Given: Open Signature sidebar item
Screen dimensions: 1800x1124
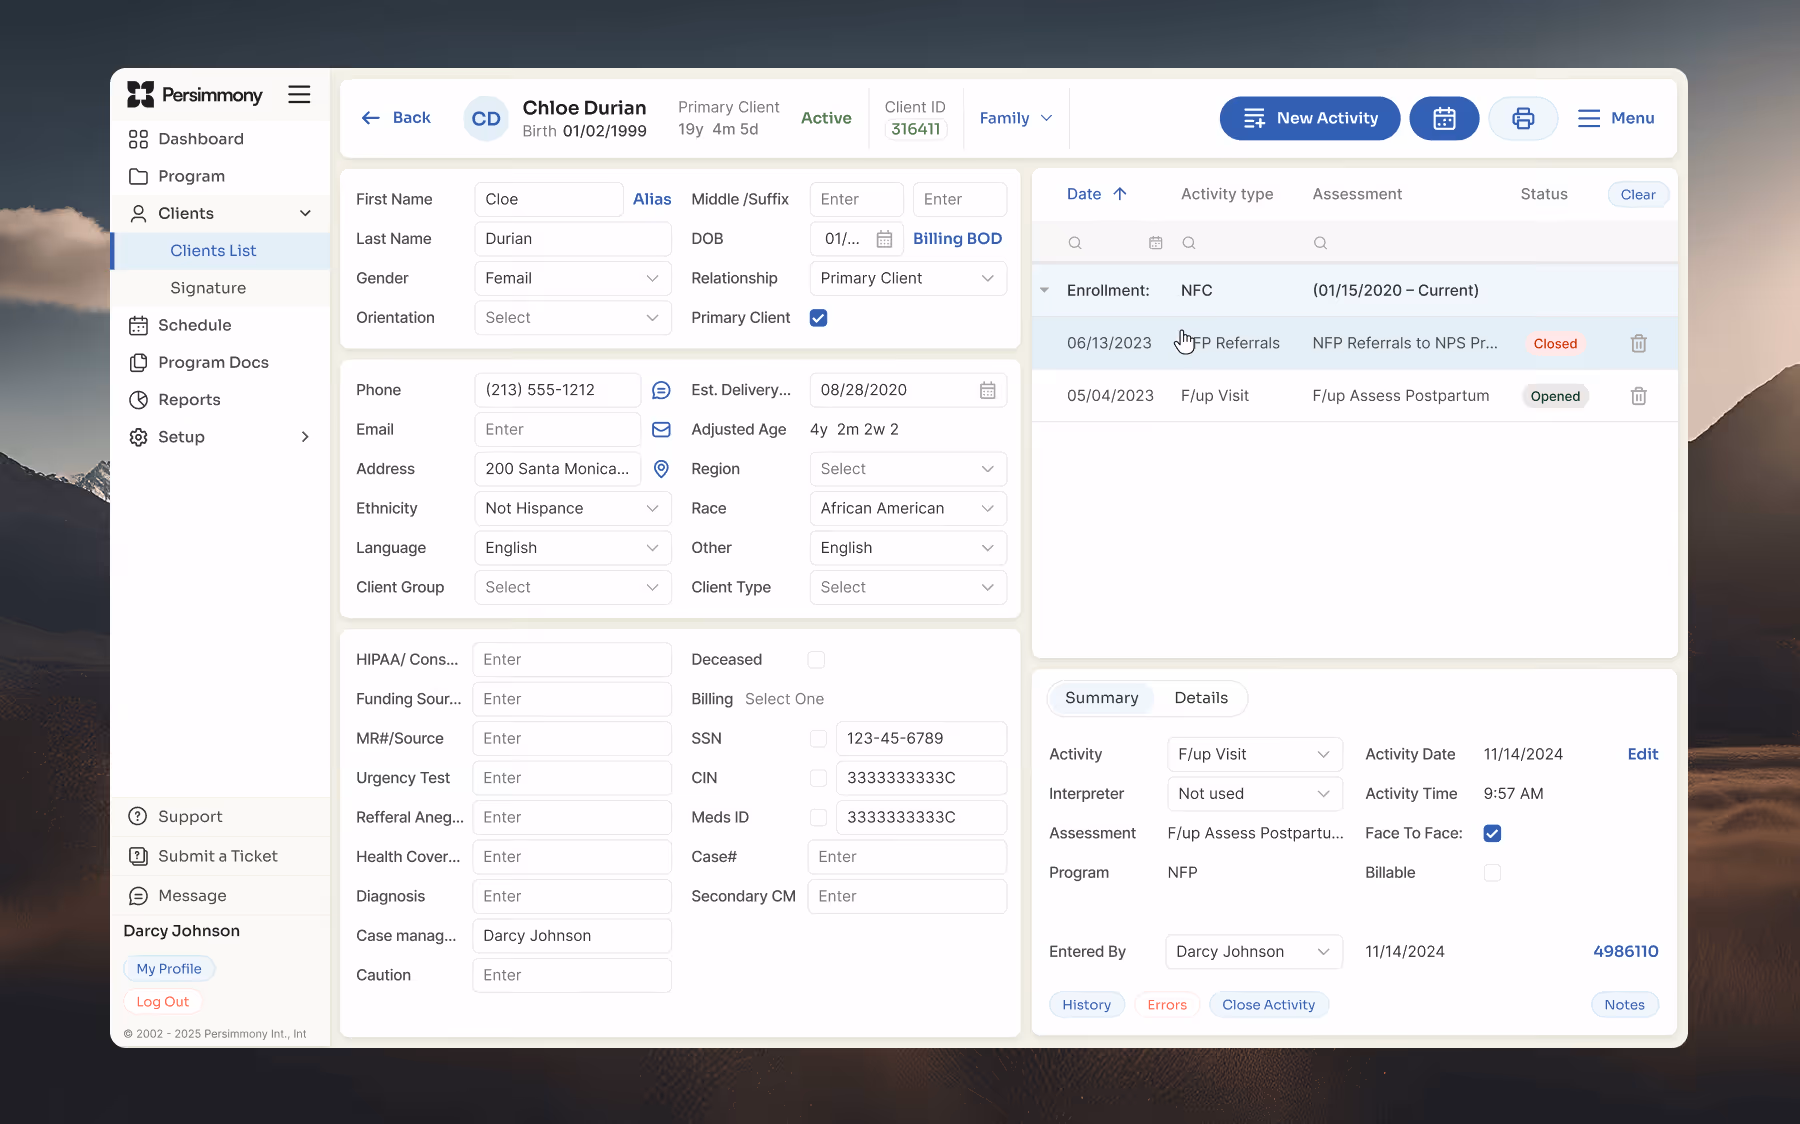Looking at the screenshot, I should [208, 288].
